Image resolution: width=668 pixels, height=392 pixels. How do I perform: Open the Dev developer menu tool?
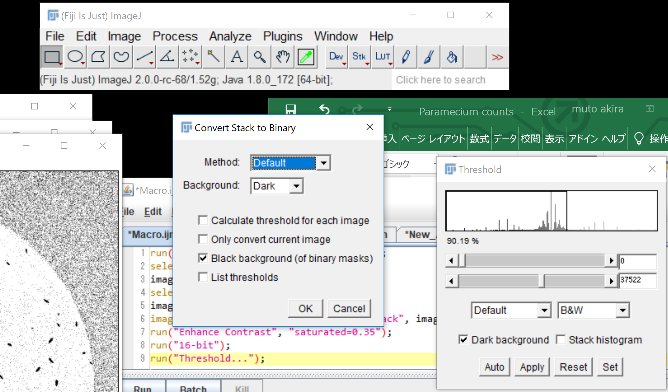(337, 57)
